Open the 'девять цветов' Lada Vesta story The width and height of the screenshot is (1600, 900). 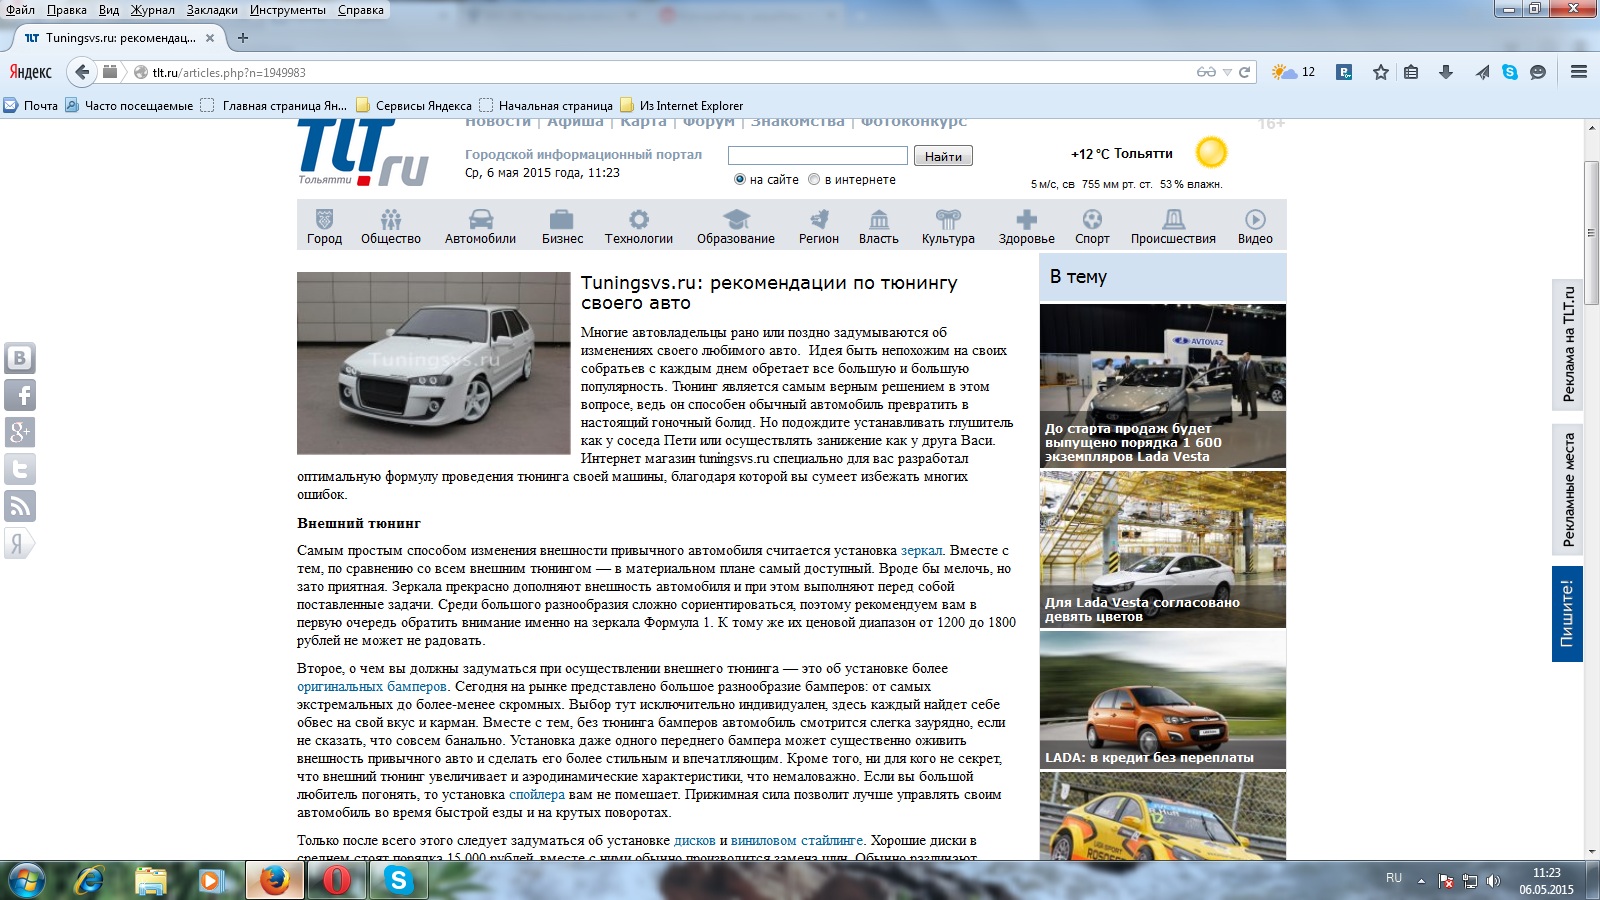[1163, 549]
